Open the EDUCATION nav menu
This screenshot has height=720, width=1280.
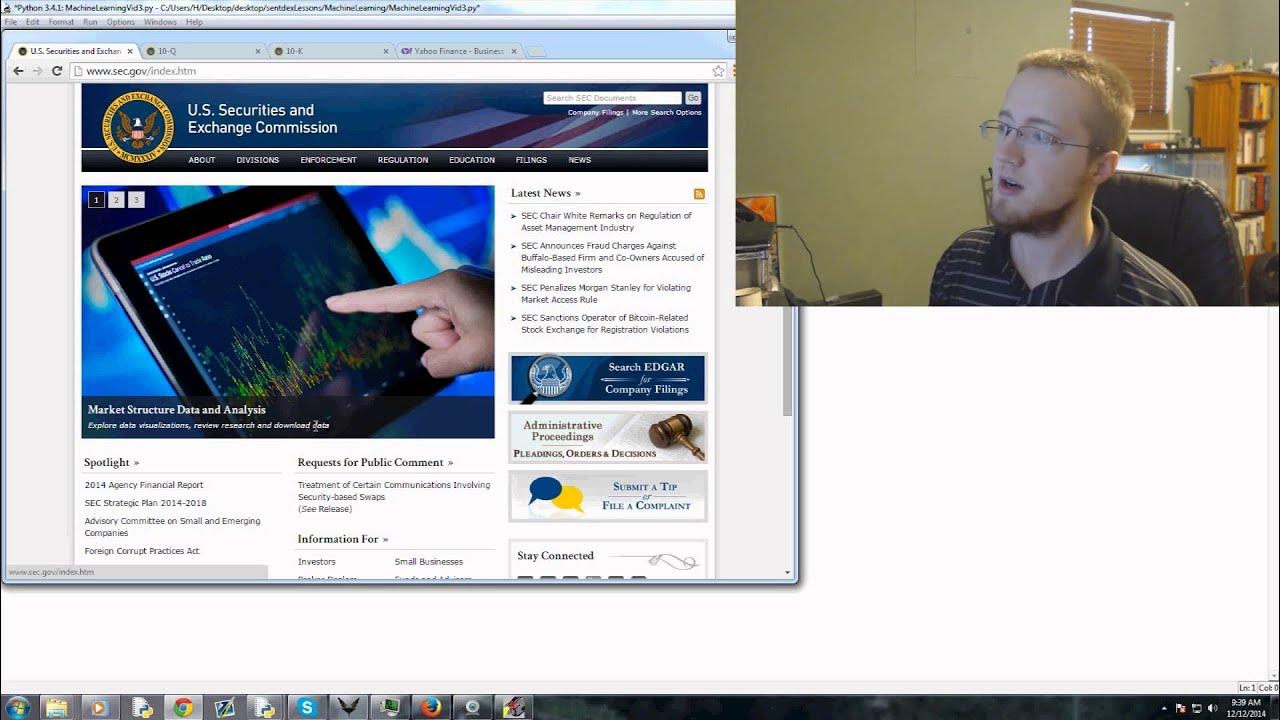pyautogui.click(x=472, y=160)
